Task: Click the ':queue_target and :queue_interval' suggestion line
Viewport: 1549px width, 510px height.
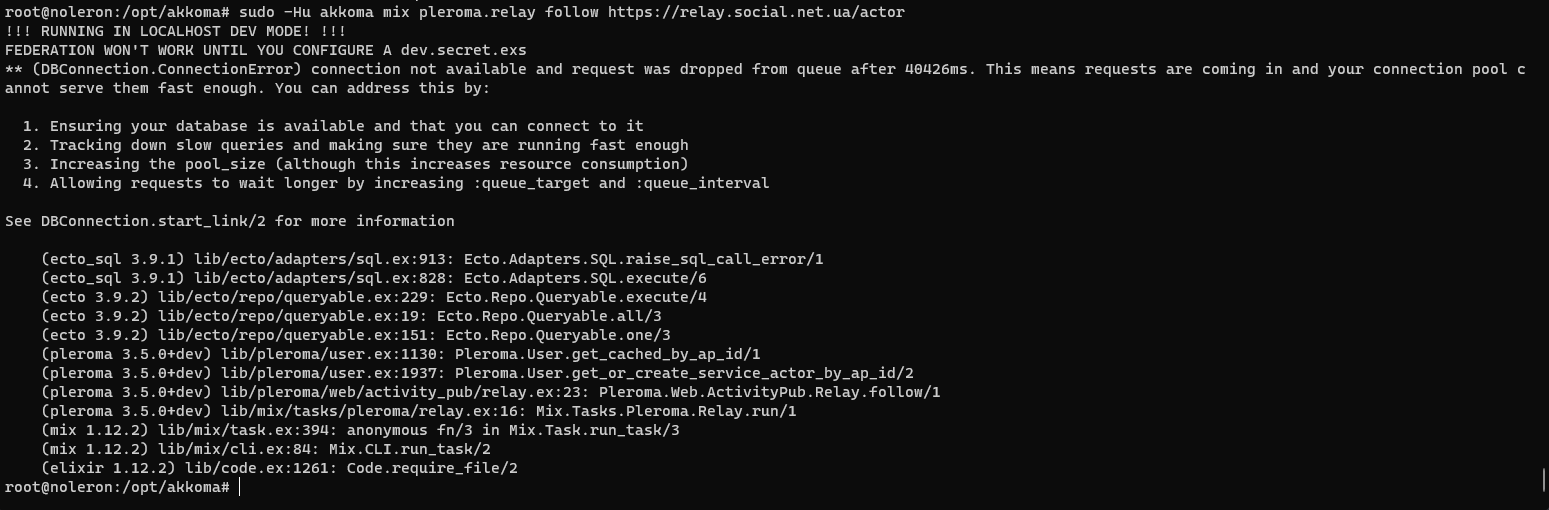Action: coord(396,183)
